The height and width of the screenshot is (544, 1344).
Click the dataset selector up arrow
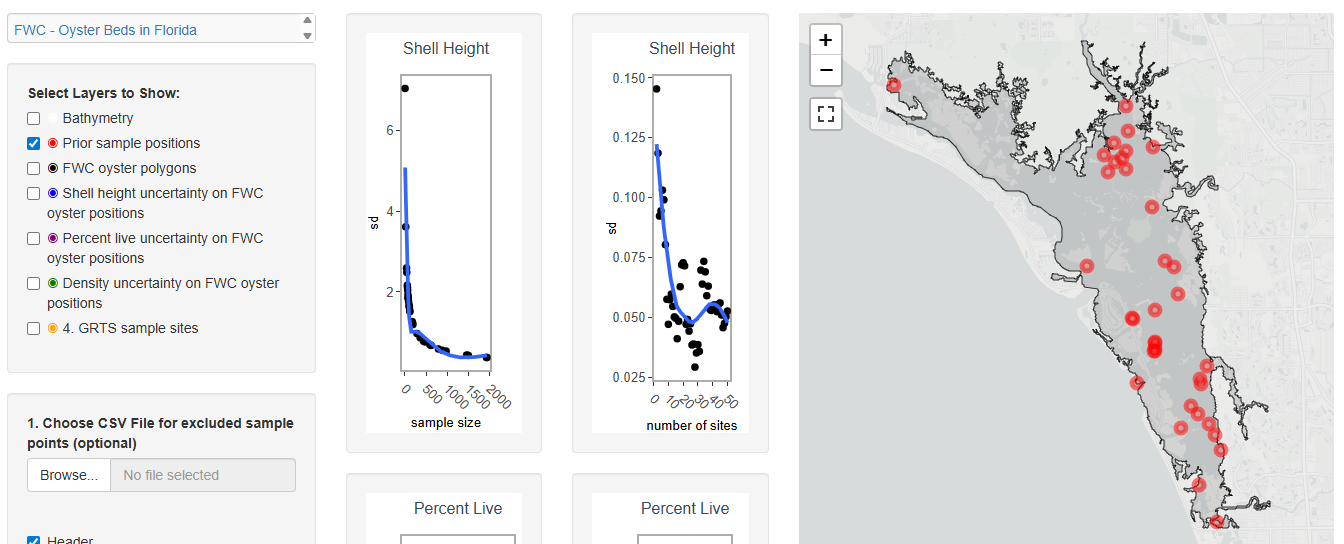[x=307, y=23]
